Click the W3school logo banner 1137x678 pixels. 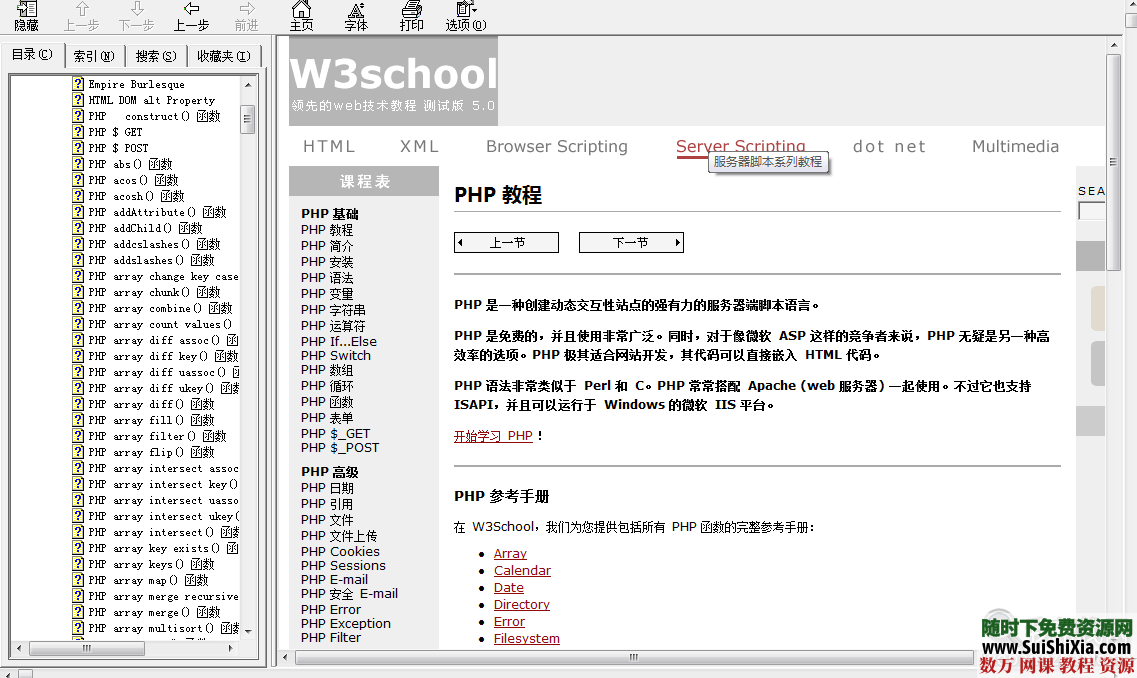click(x=393, y=81)
